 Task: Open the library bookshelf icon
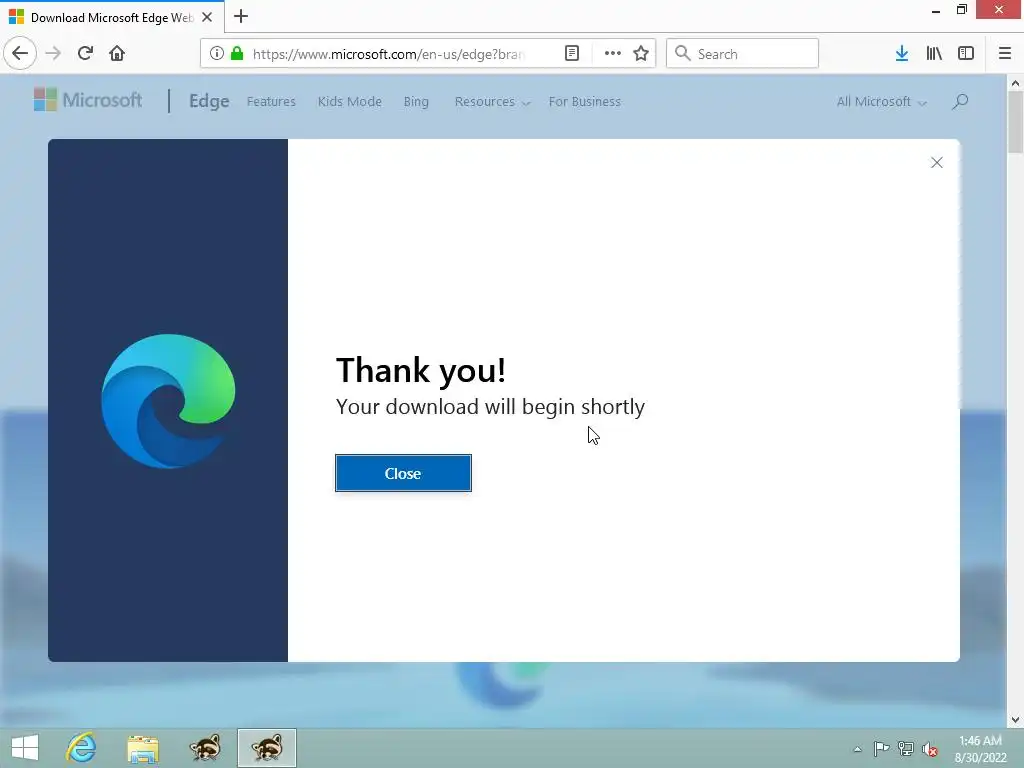pyautogui.click(x=934, y=54)
